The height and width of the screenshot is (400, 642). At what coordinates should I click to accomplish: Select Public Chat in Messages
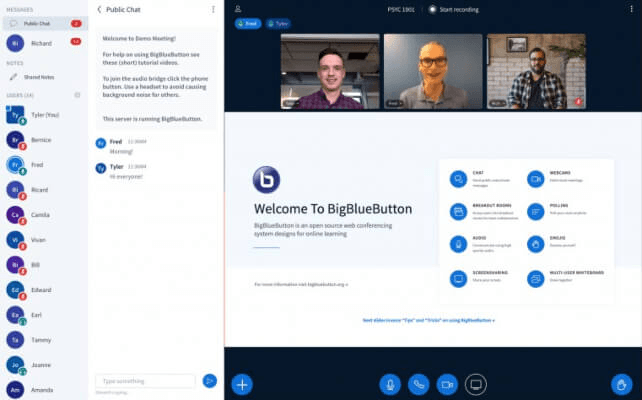point(40,22)
